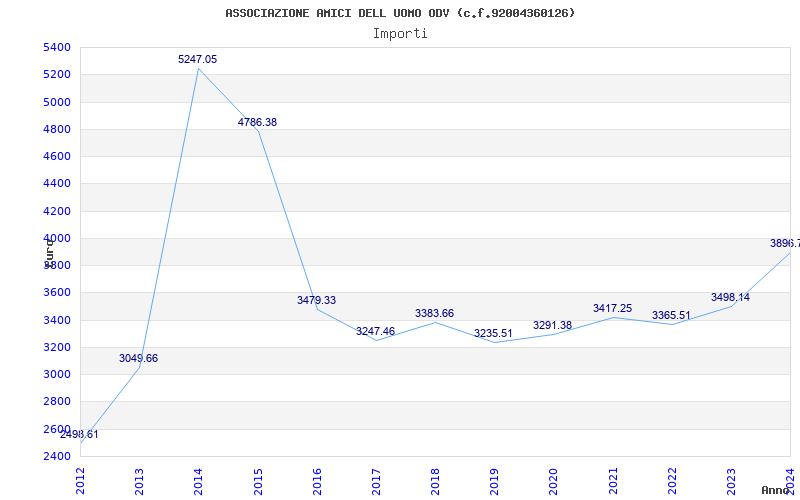The image size is (800, 500).
Task: Click the Importi subtitle
Action: click(x=400, y=34)
